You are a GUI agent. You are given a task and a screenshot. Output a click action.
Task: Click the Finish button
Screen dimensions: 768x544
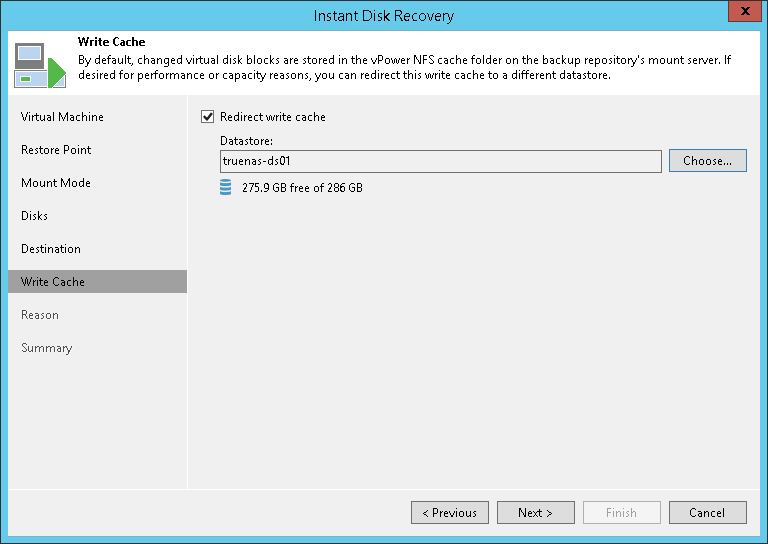[x=621, y=513]
